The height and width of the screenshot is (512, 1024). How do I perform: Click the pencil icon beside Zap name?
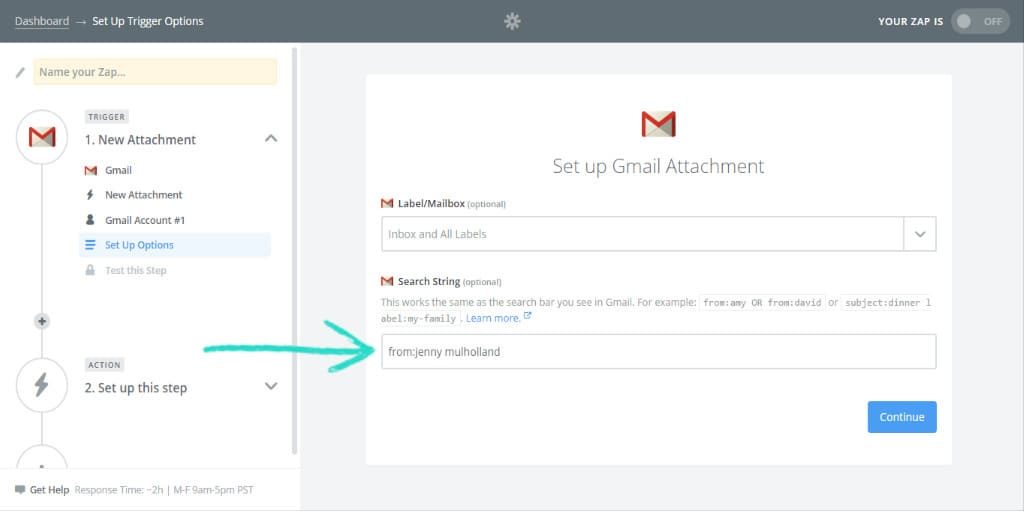19,73
